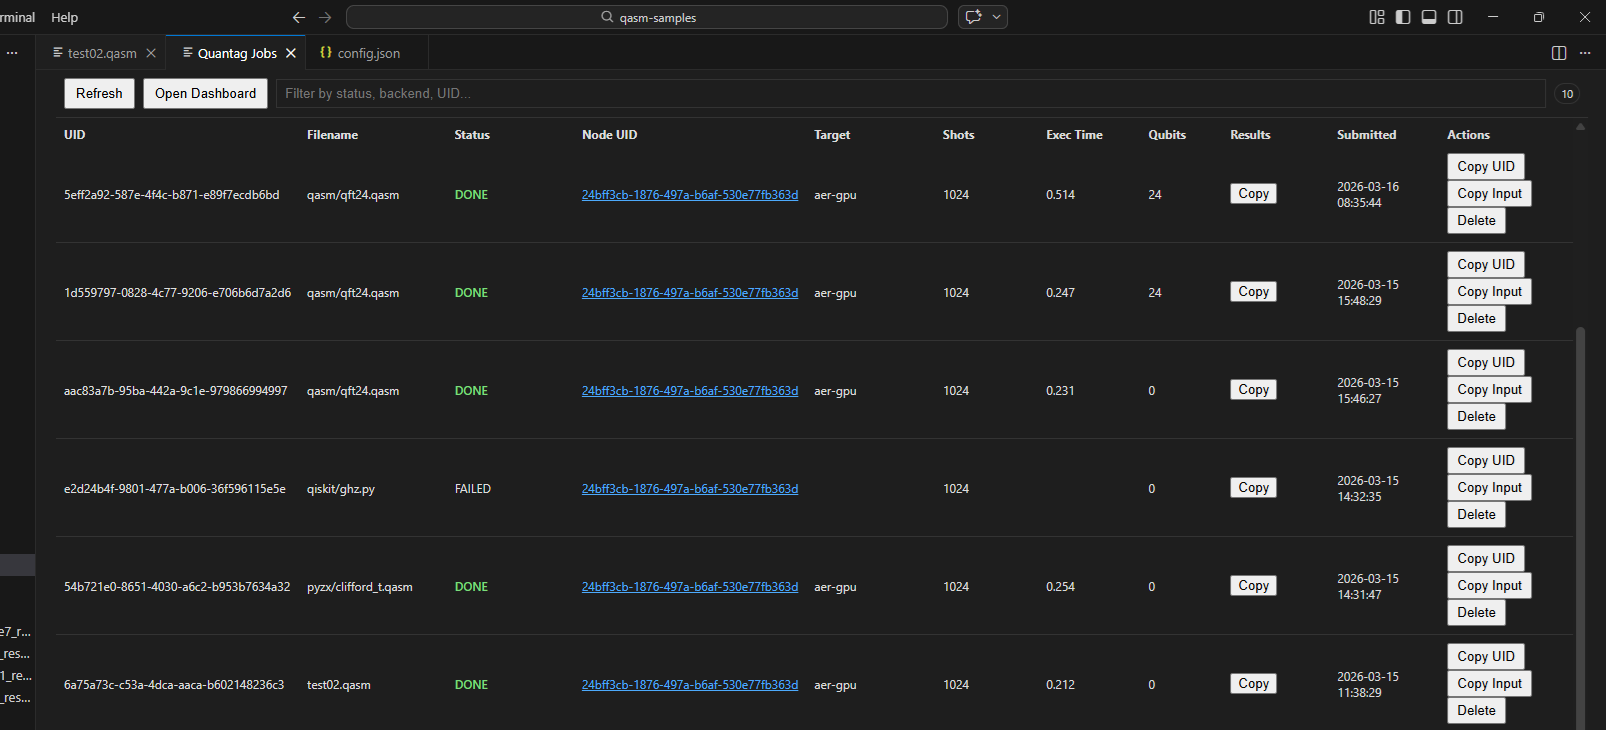The height and width of the screenshot is (730, 1606).
Task: Open the qasm-samples command center search
Action: click(x=647, y=17)
